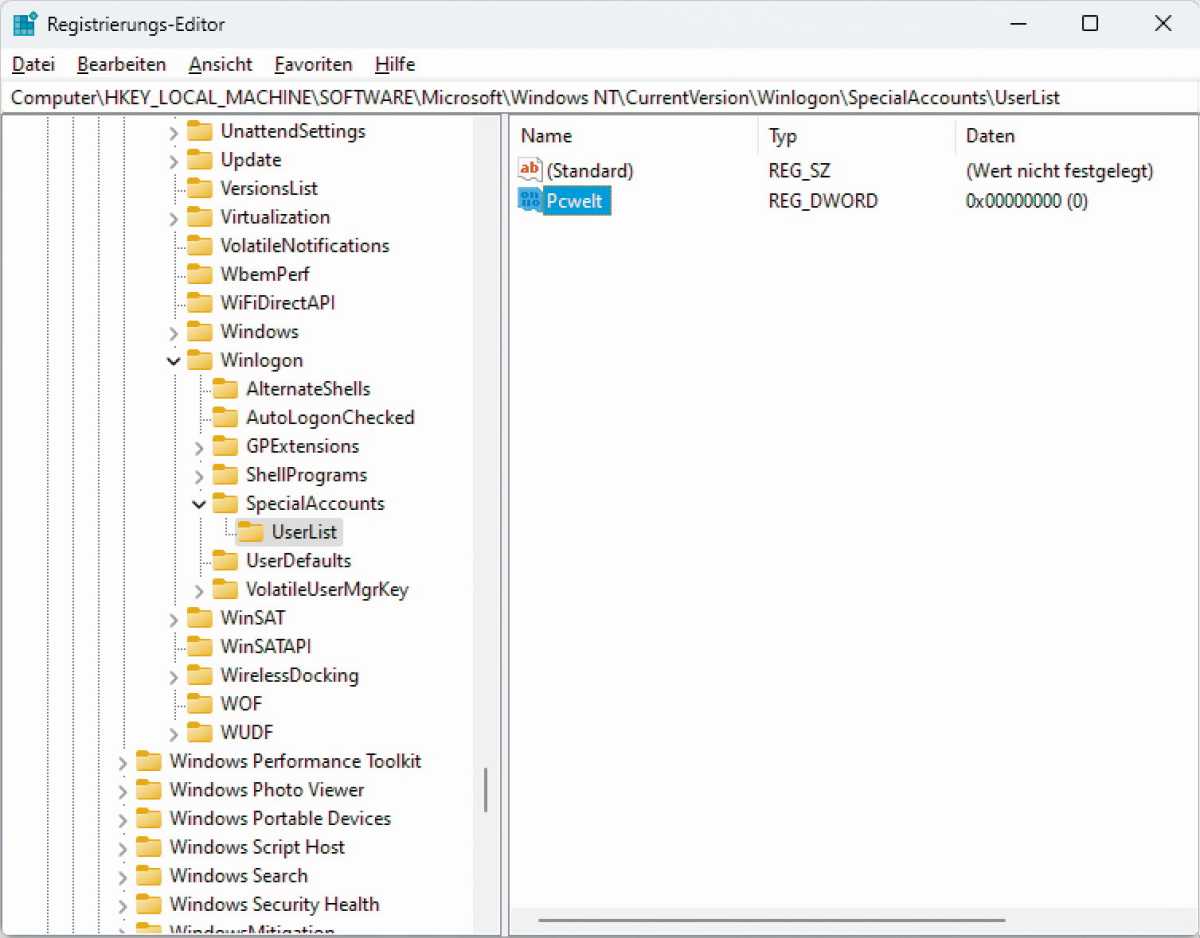The height and width of the screenshot is (938, 1200).
Task: Select the Virtualization folder icon
Action: (x=200, y=217)
